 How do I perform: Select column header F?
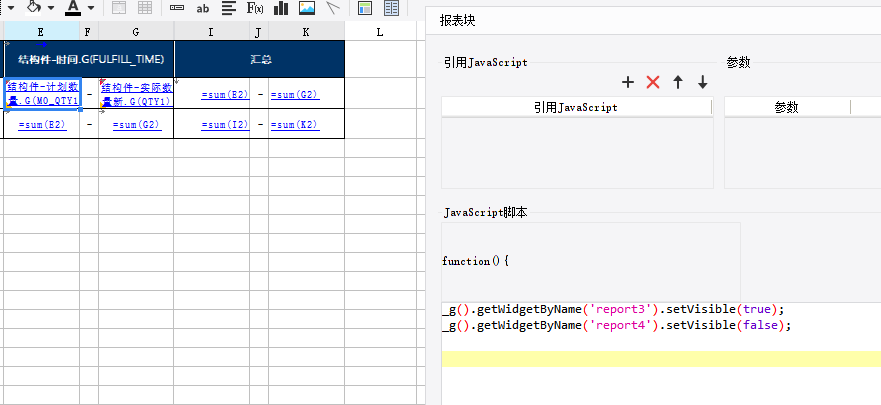point(89,32)
